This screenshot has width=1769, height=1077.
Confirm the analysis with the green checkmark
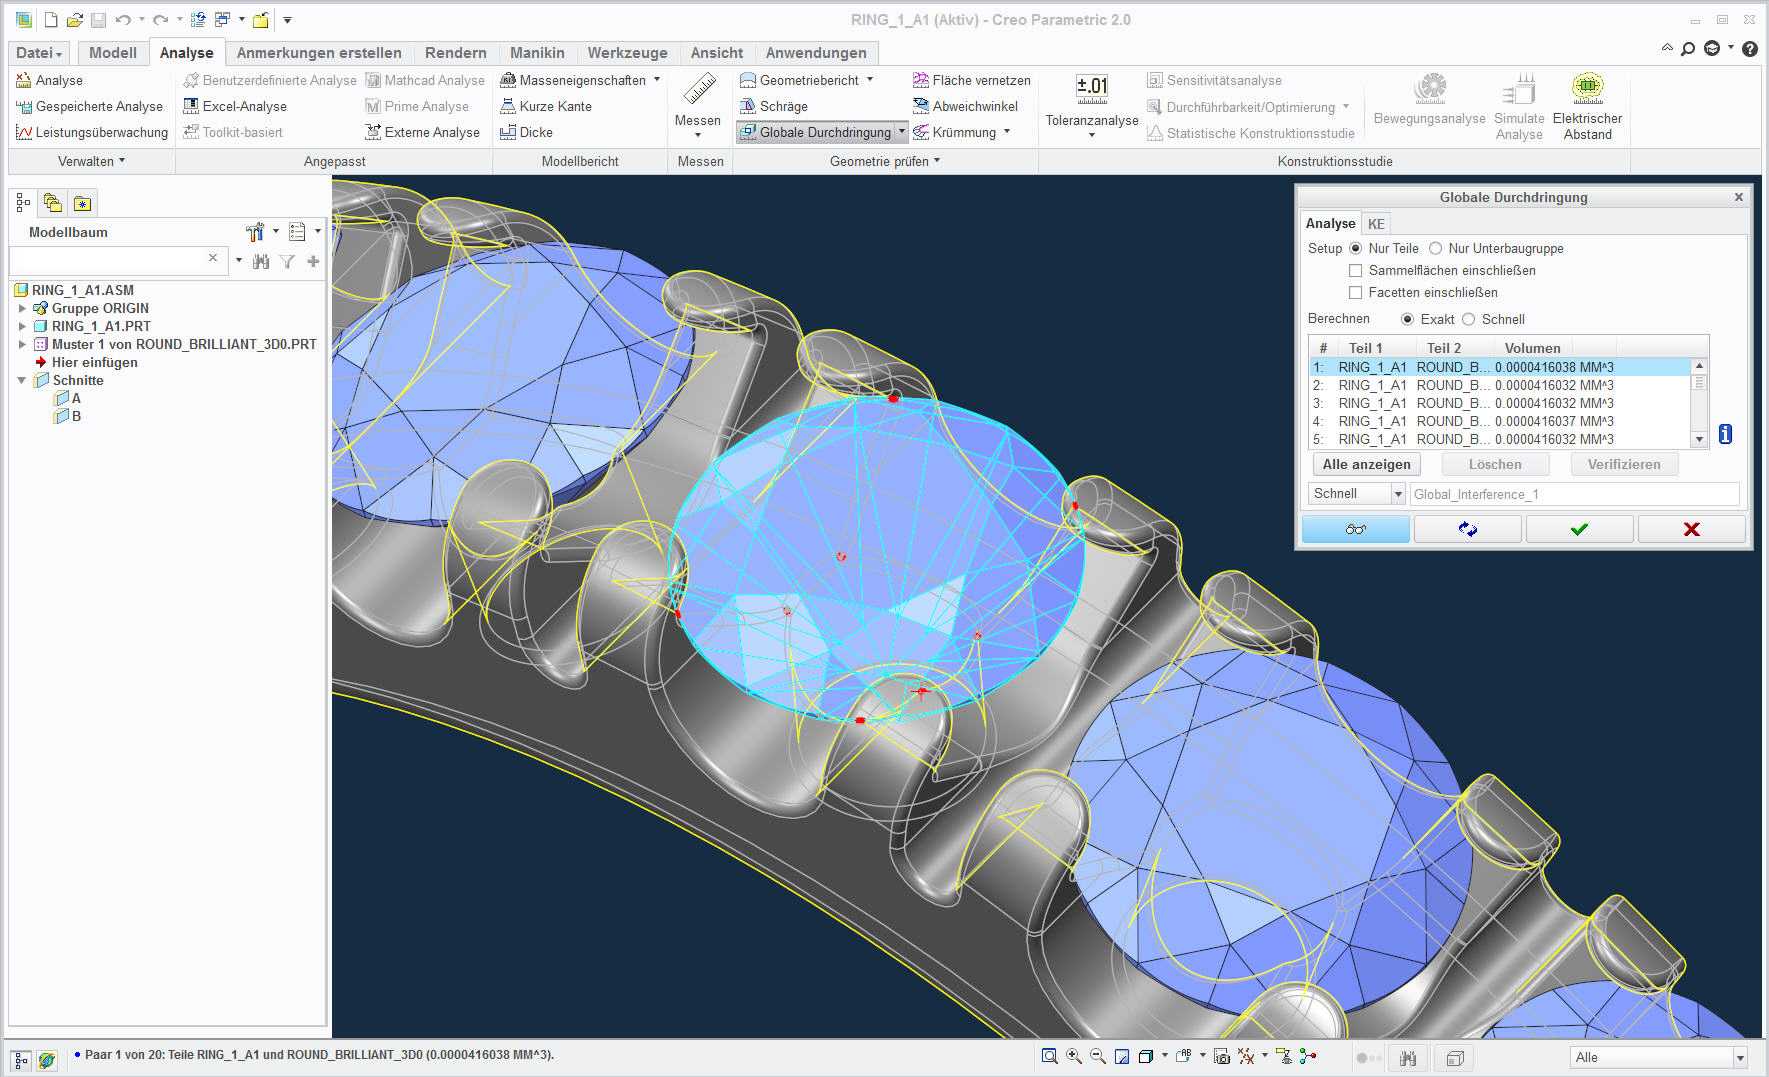(1579, 529)
